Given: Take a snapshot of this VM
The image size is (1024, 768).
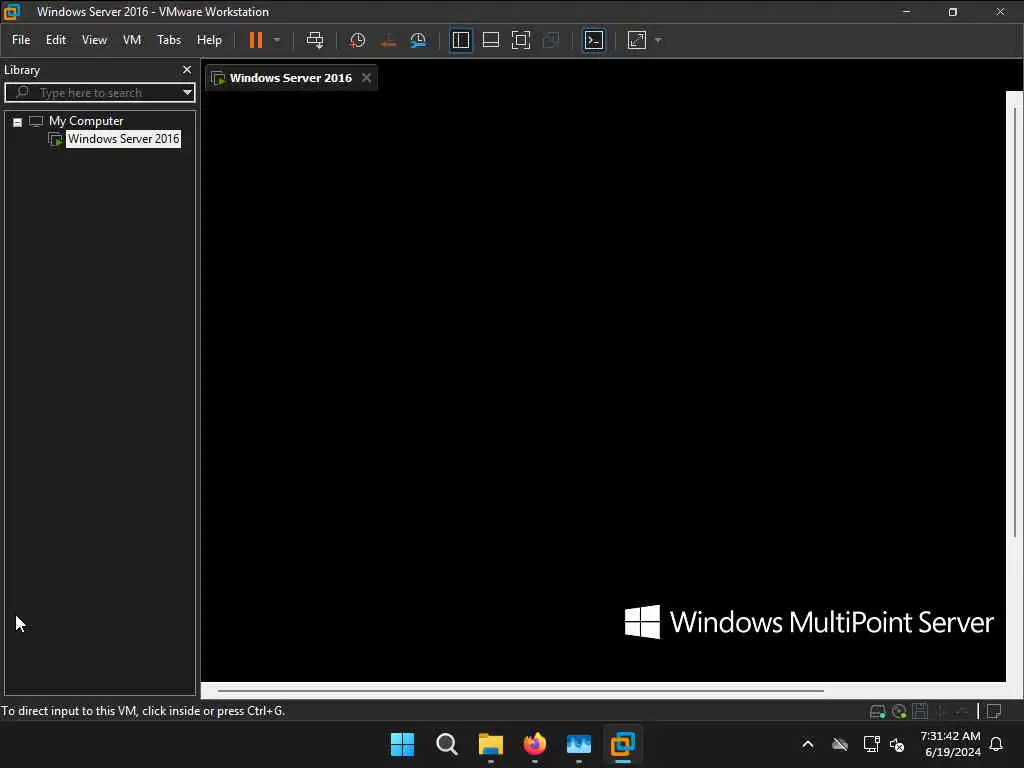Looking at the screenshot, I should (357, 40).
